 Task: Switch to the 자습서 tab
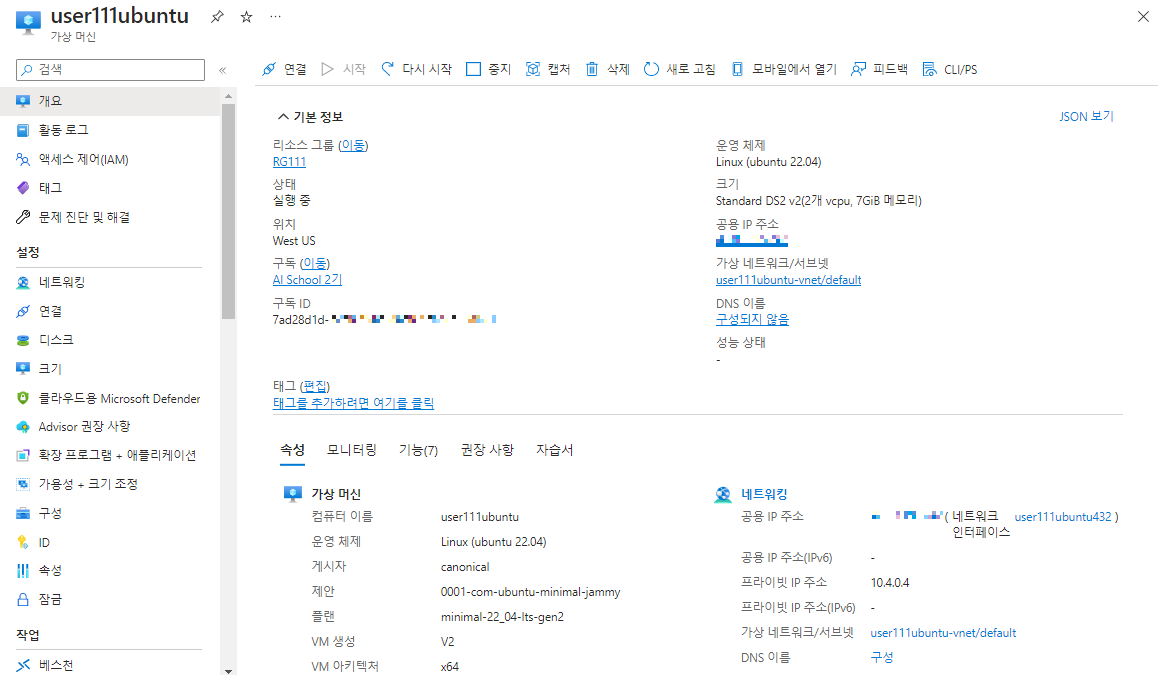[554, 450]
